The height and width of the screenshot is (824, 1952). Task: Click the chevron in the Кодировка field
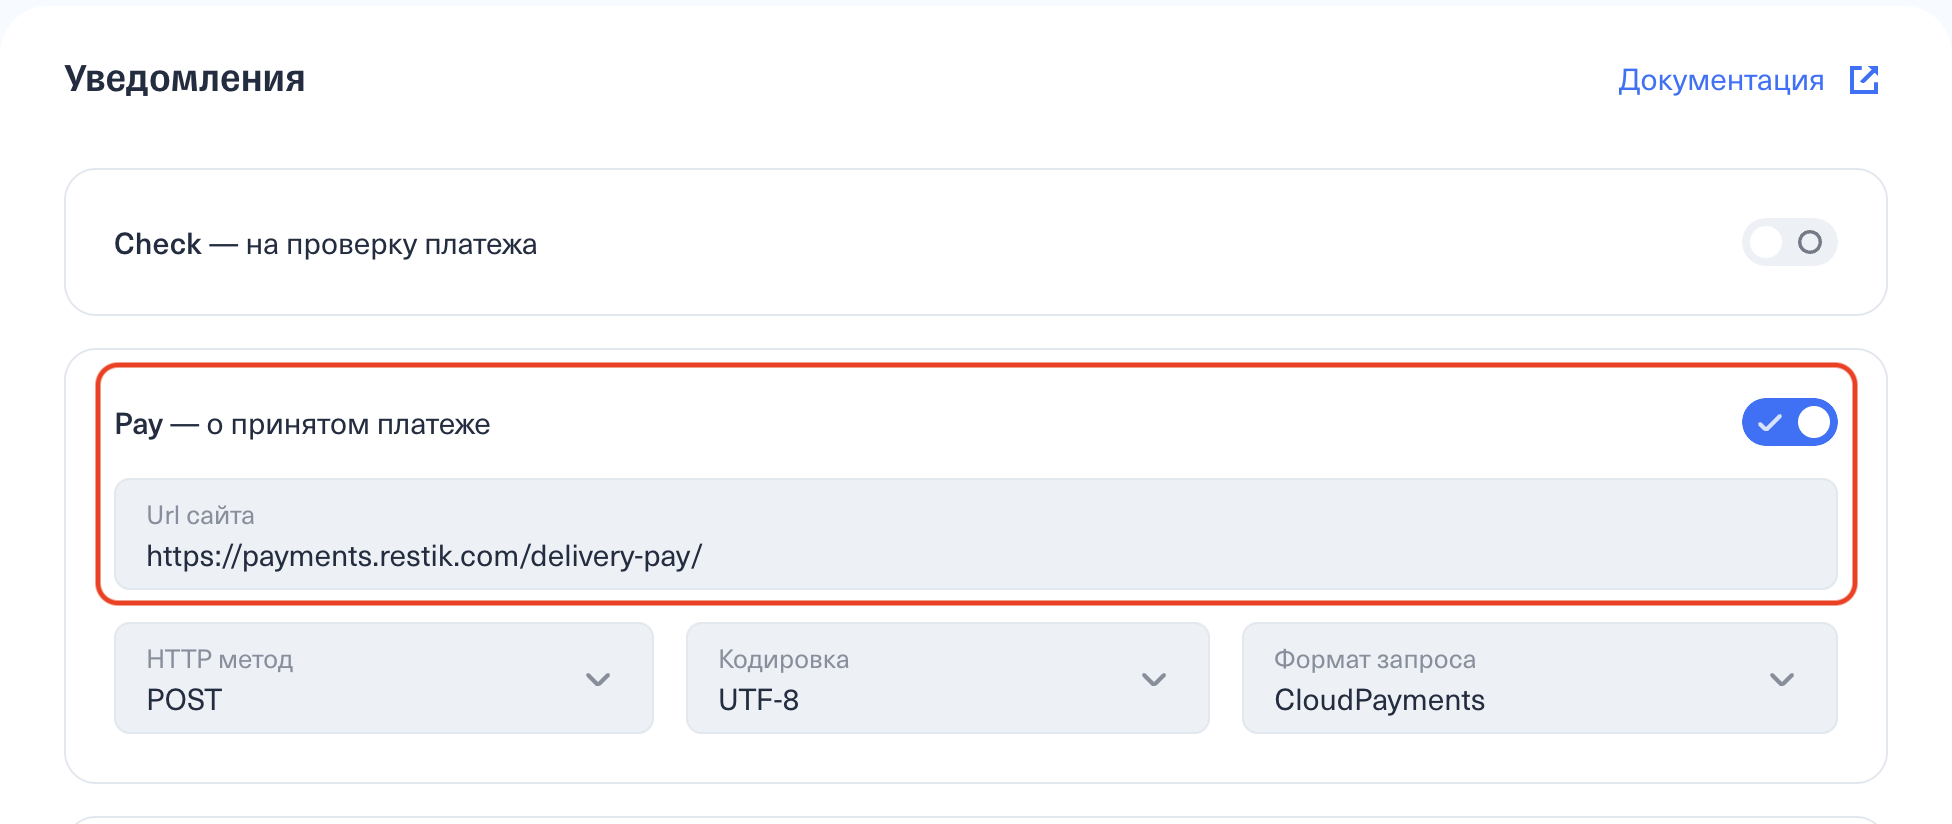[1154, 680]
